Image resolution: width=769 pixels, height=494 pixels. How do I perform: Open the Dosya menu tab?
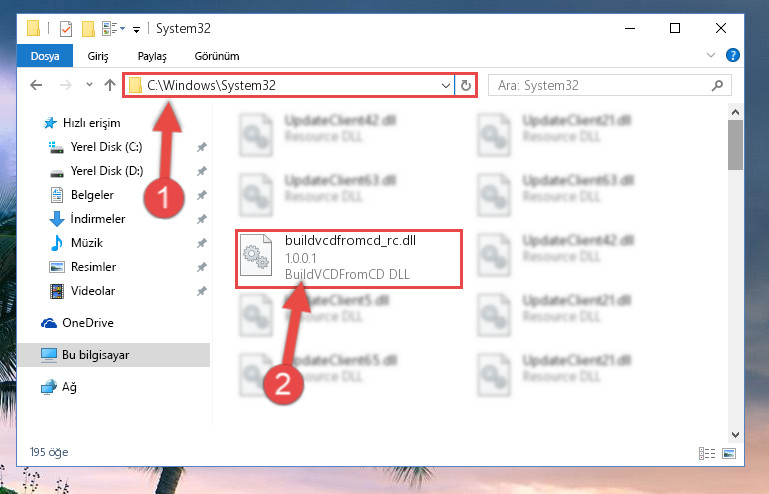point(45,56)
